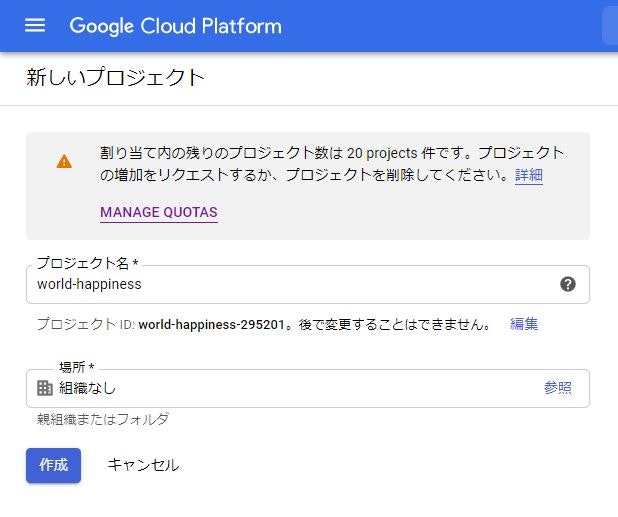
Task: Click the 新しいプロジェクト page heading
Action: [x=115, y=77]
